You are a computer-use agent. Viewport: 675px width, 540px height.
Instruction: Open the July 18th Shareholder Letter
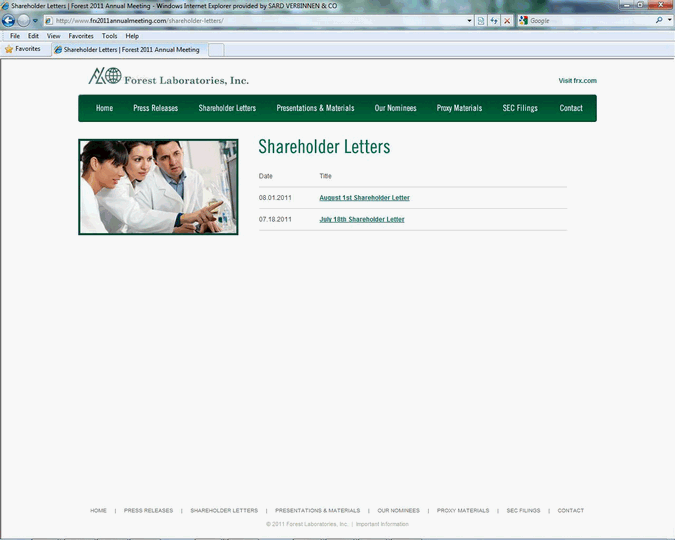pyautogui.click(x=362, y=219)
